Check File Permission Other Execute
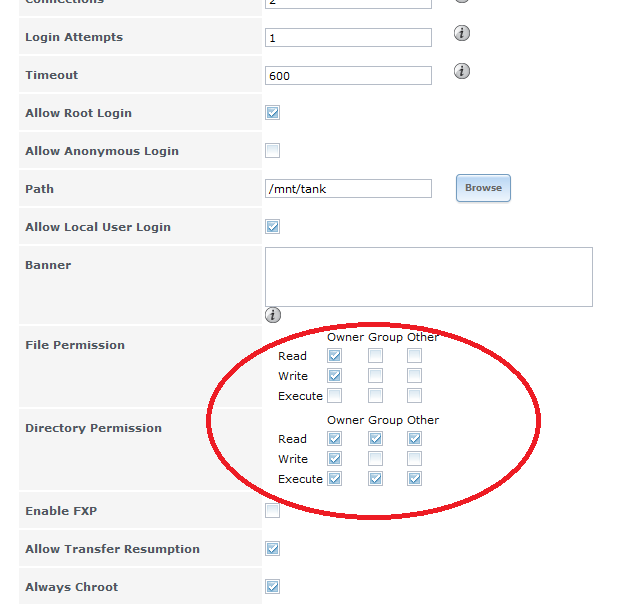This screenshot has height=605, width=635. coord(414,396)
